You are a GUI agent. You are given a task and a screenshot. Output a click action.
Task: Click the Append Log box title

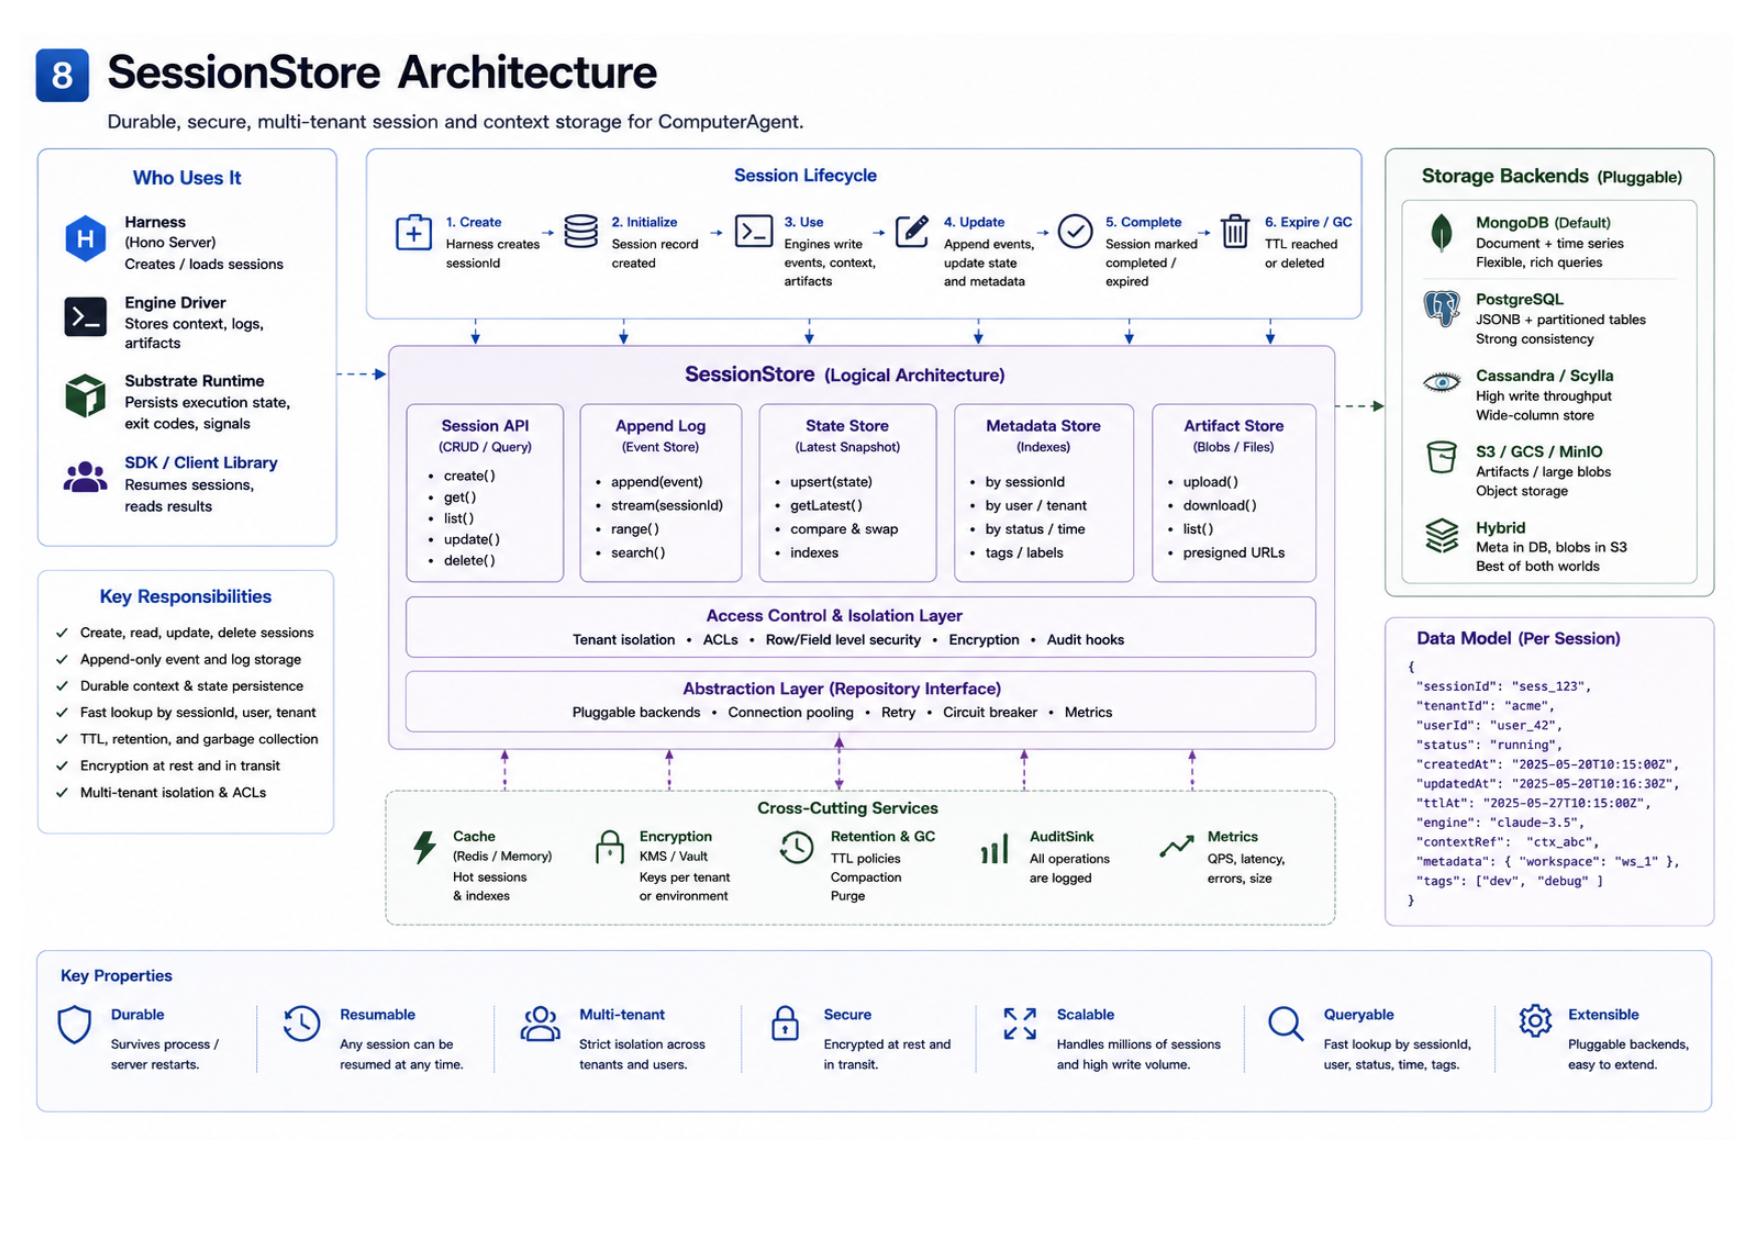tap(660, 426)
